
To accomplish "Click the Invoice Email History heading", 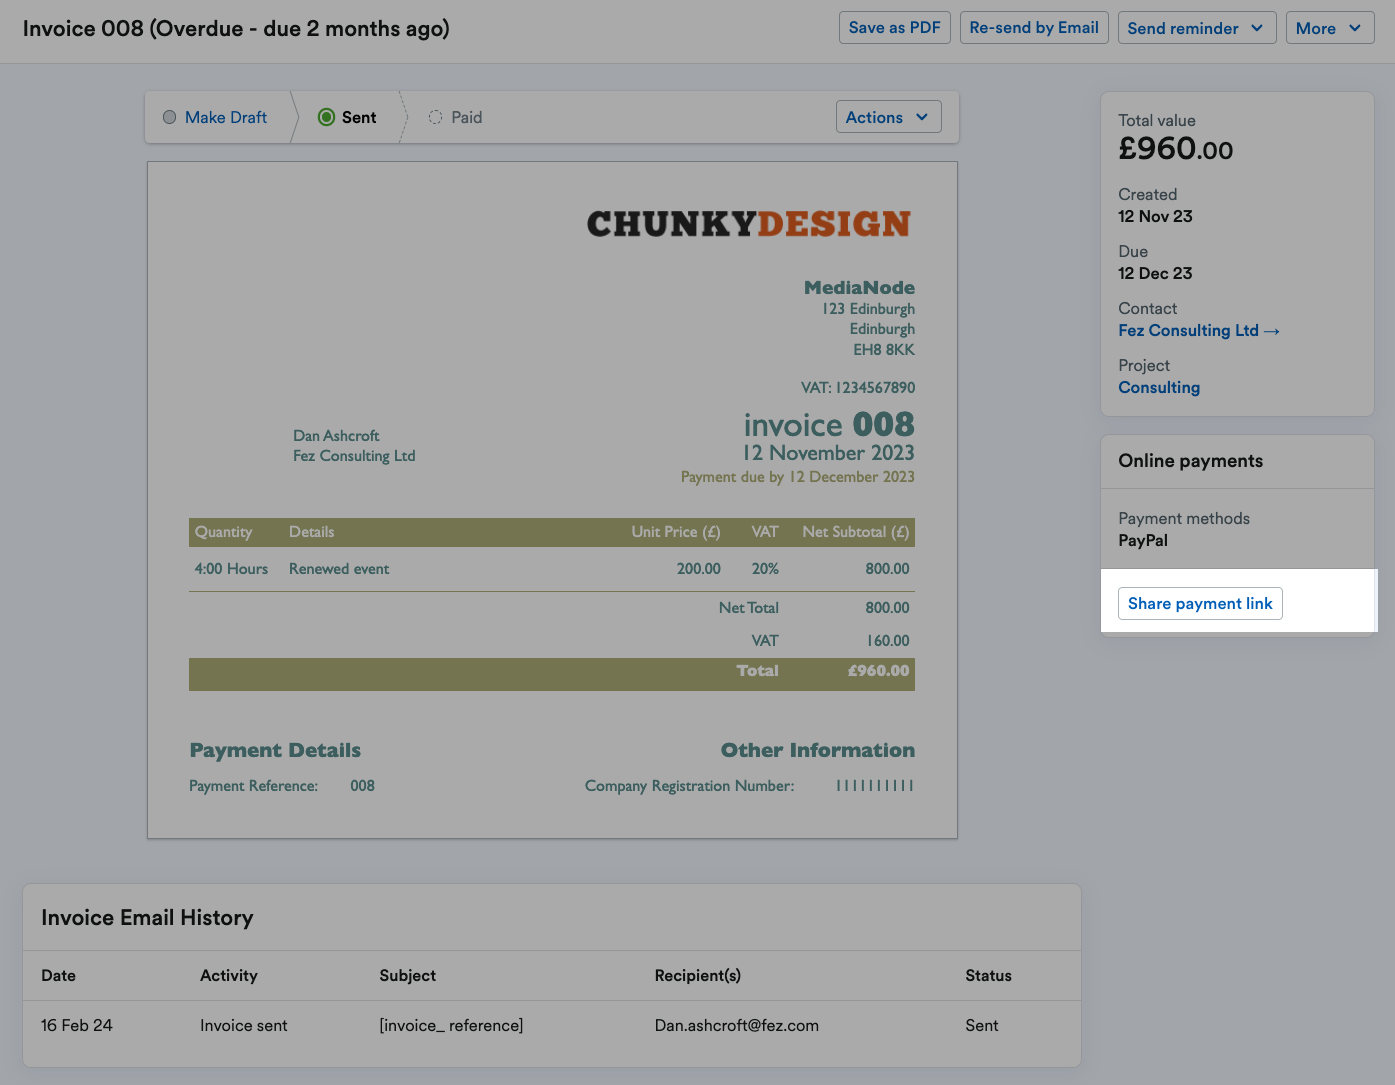I will [147, 917].
